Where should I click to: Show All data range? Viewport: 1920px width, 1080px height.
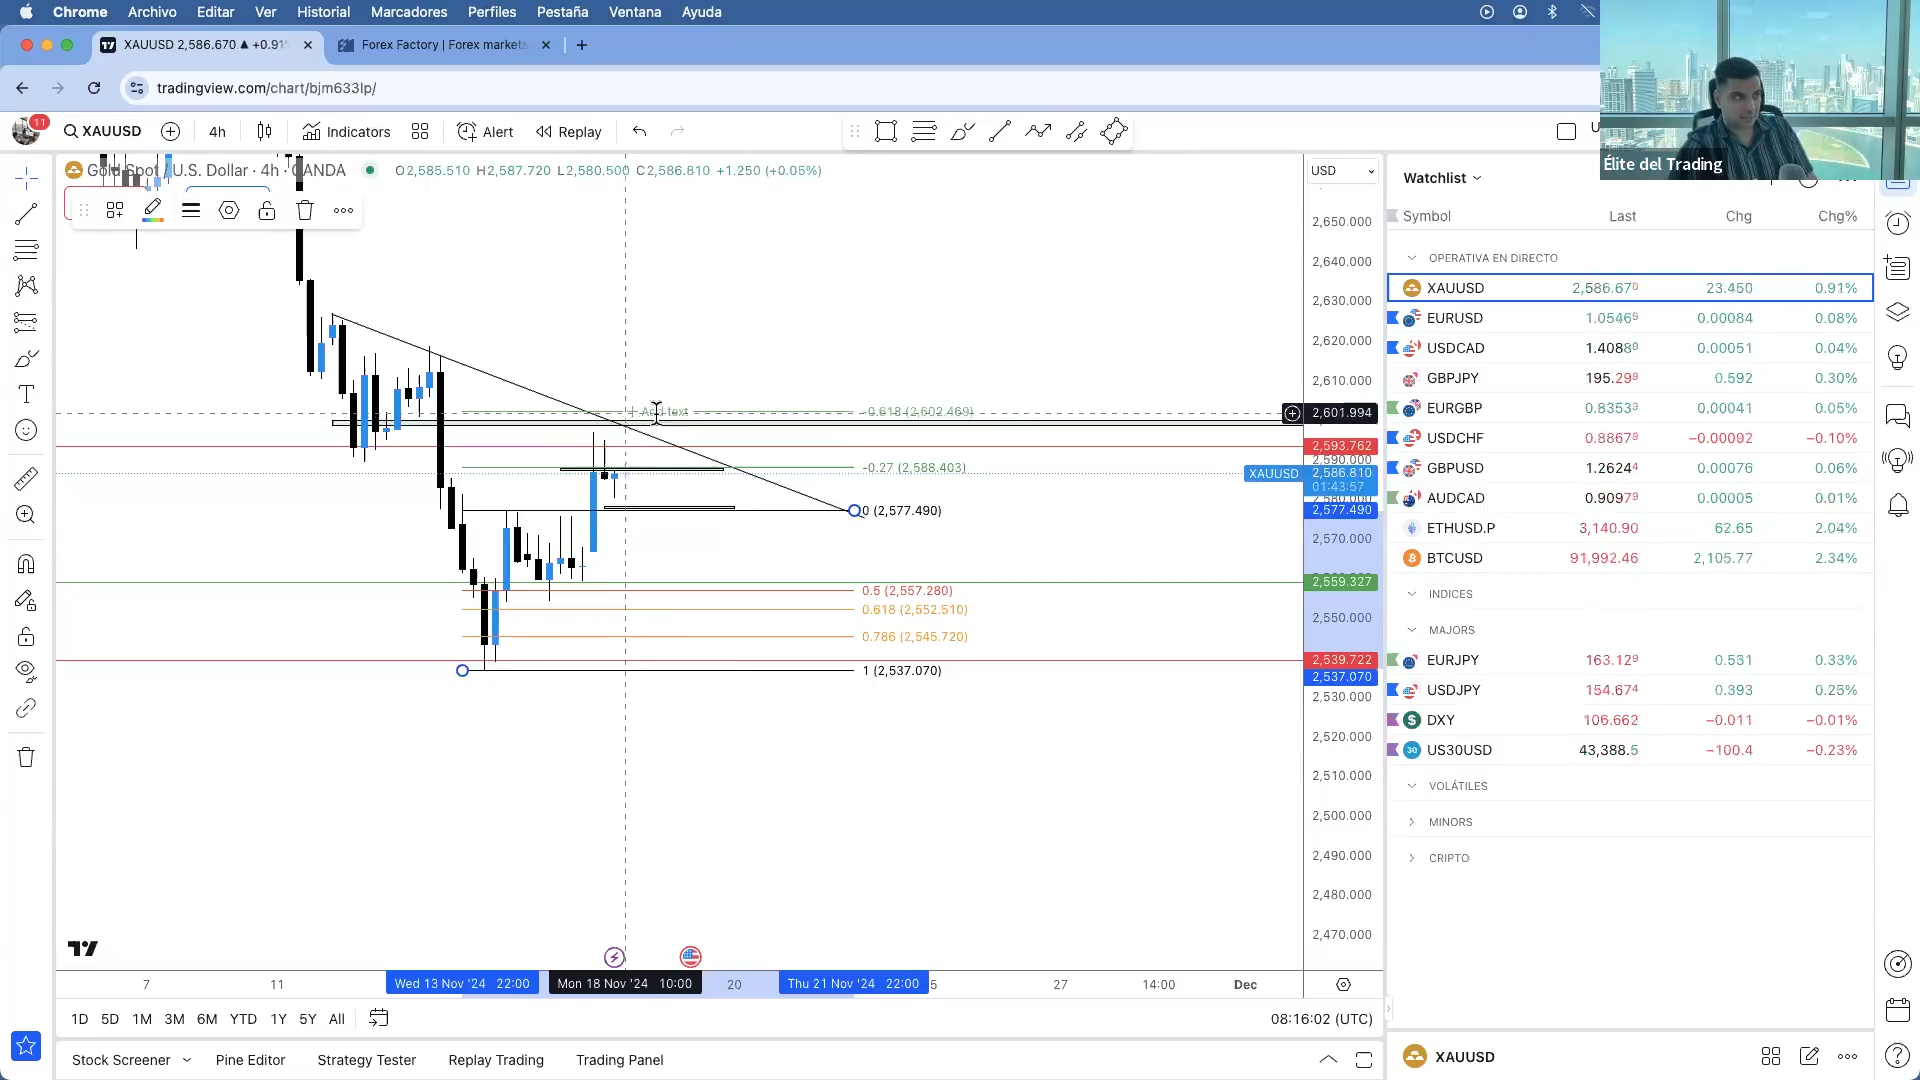(337, 1019)
